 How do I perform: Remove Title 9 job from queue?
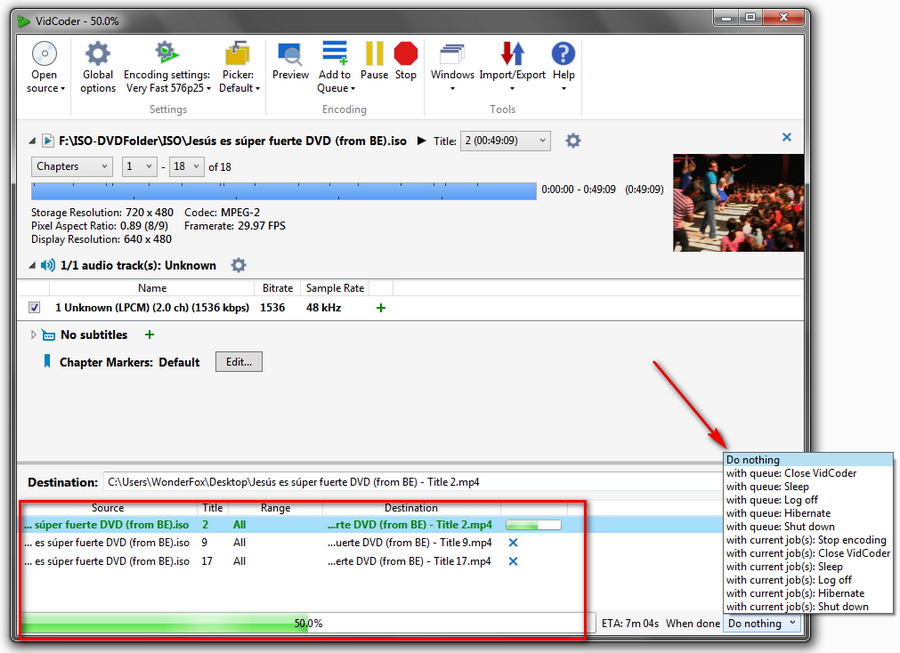coord(513,543)
